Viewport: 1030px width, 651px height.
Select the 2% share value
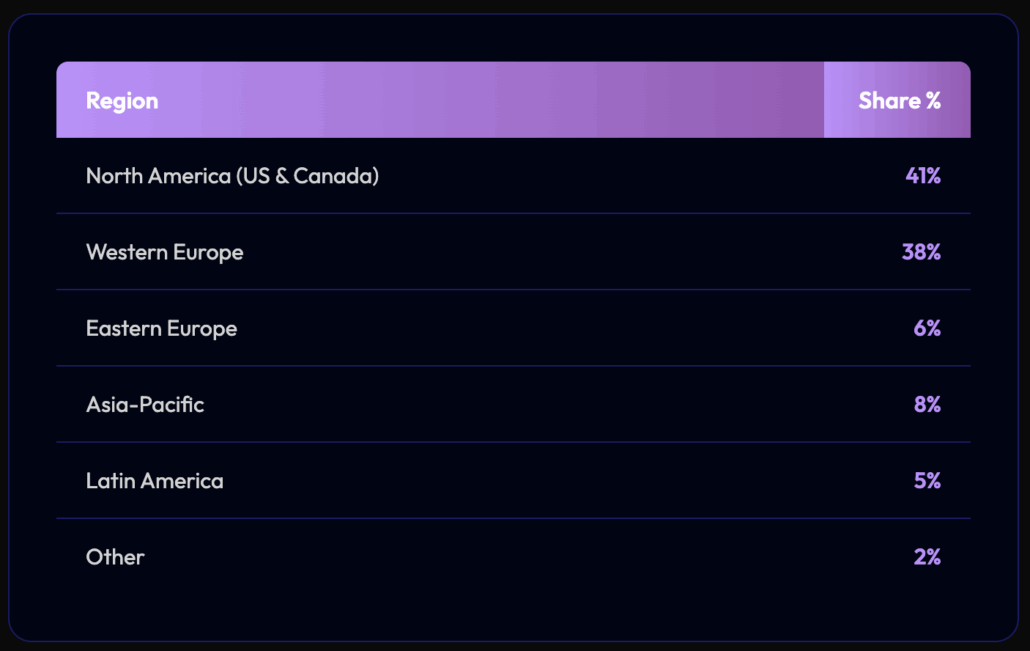[x=927, y=557]
